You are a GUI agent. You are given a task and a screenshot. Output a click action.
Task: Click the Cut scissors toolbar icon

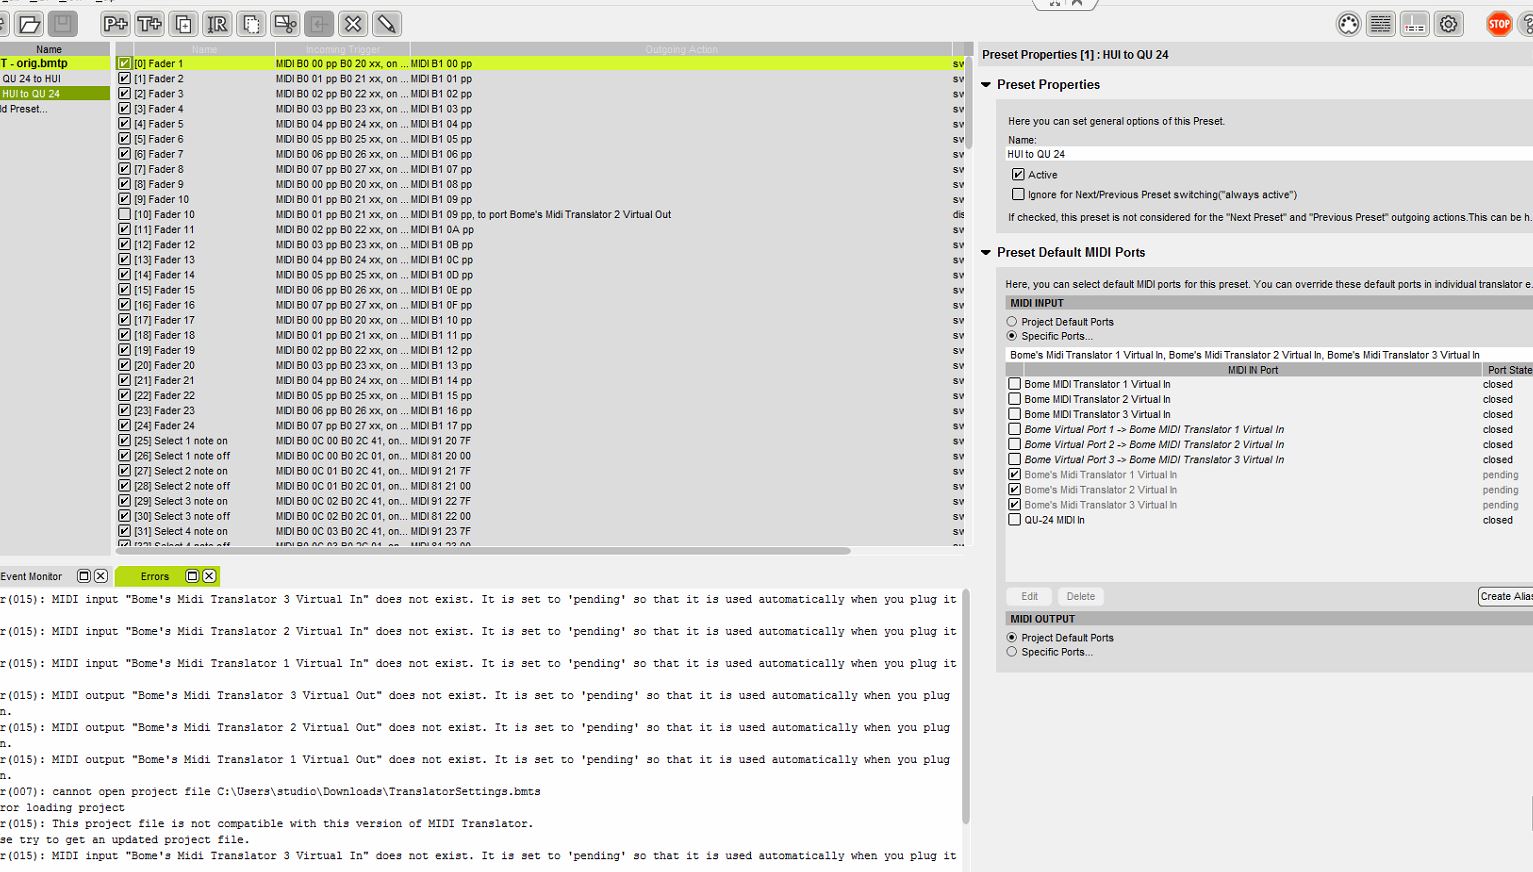(x=285, y=24)
